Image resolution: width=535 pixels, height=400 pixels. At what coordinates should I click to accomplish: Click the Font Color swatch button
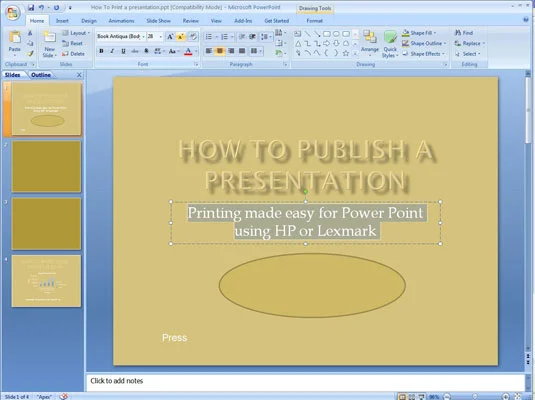coord(188,51)
